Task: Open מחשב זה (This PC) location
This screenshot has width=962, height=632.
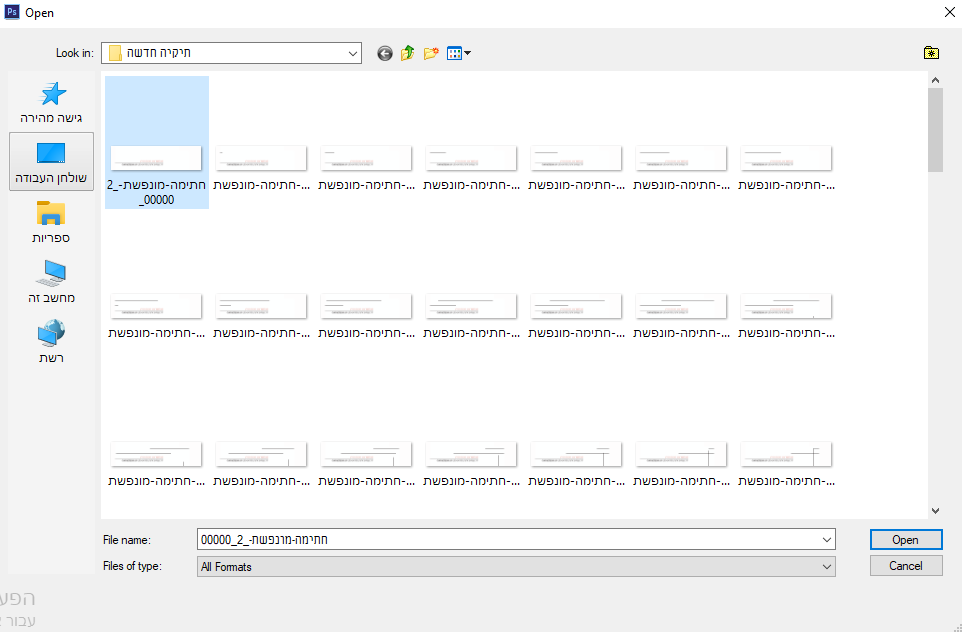Action: (x=52, y=282)
